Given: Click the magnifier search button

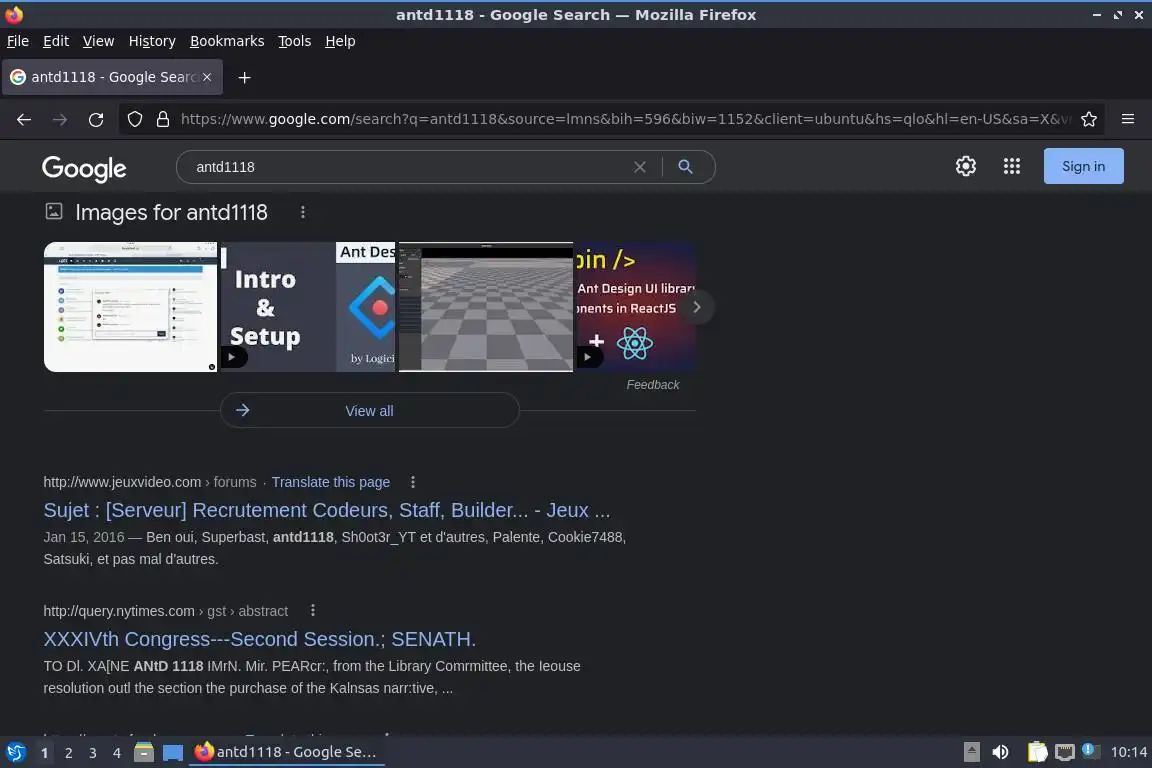Looking at the screenshot, I should click(685, 167).
